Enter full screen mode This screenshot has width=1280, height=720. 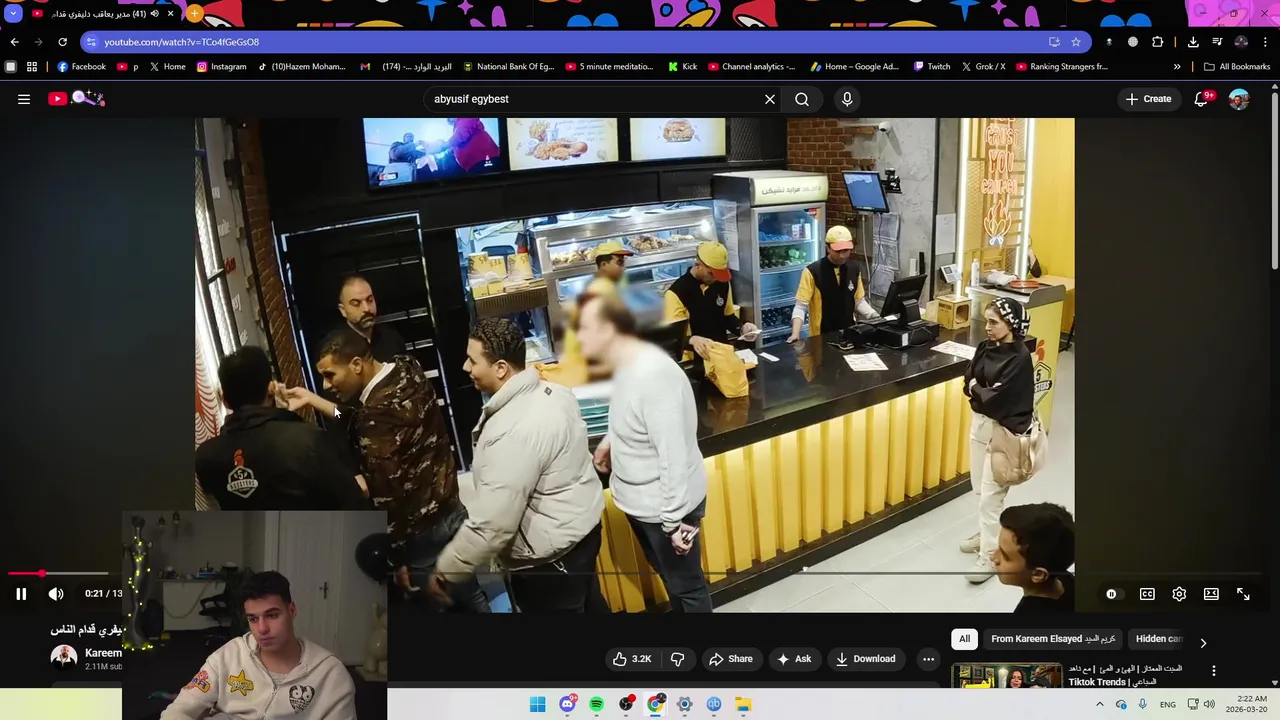(x=1243, y=594)
